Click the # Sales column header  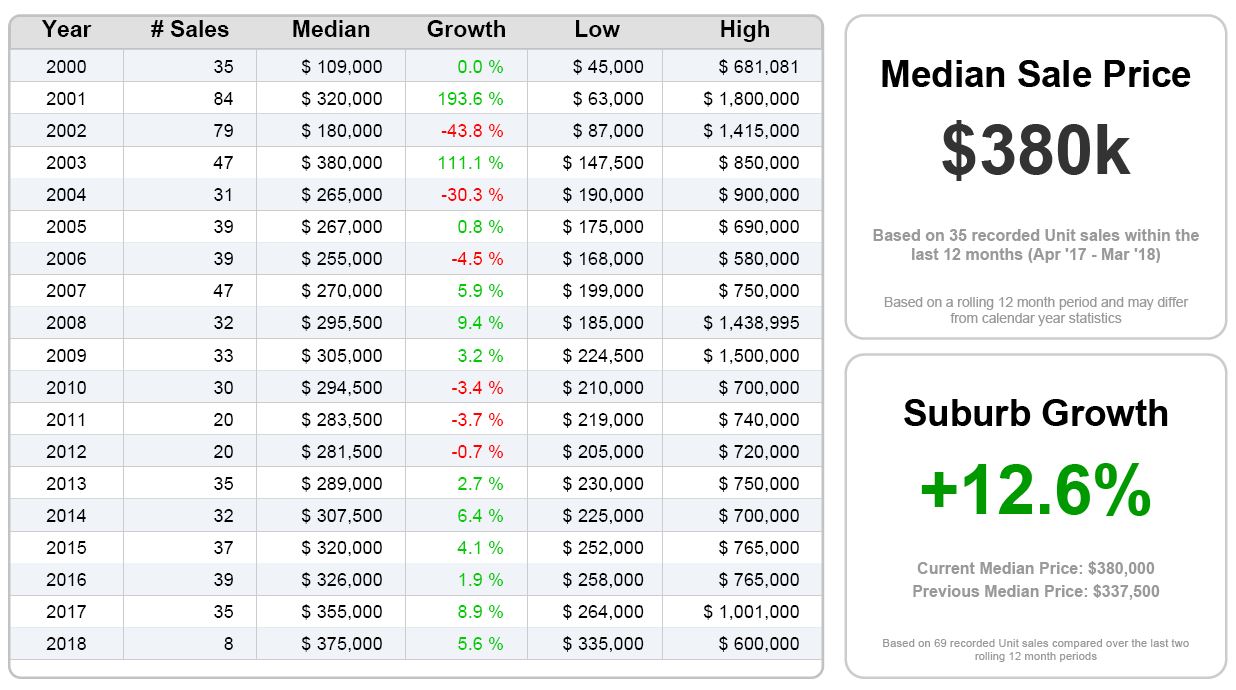point(190,30)
